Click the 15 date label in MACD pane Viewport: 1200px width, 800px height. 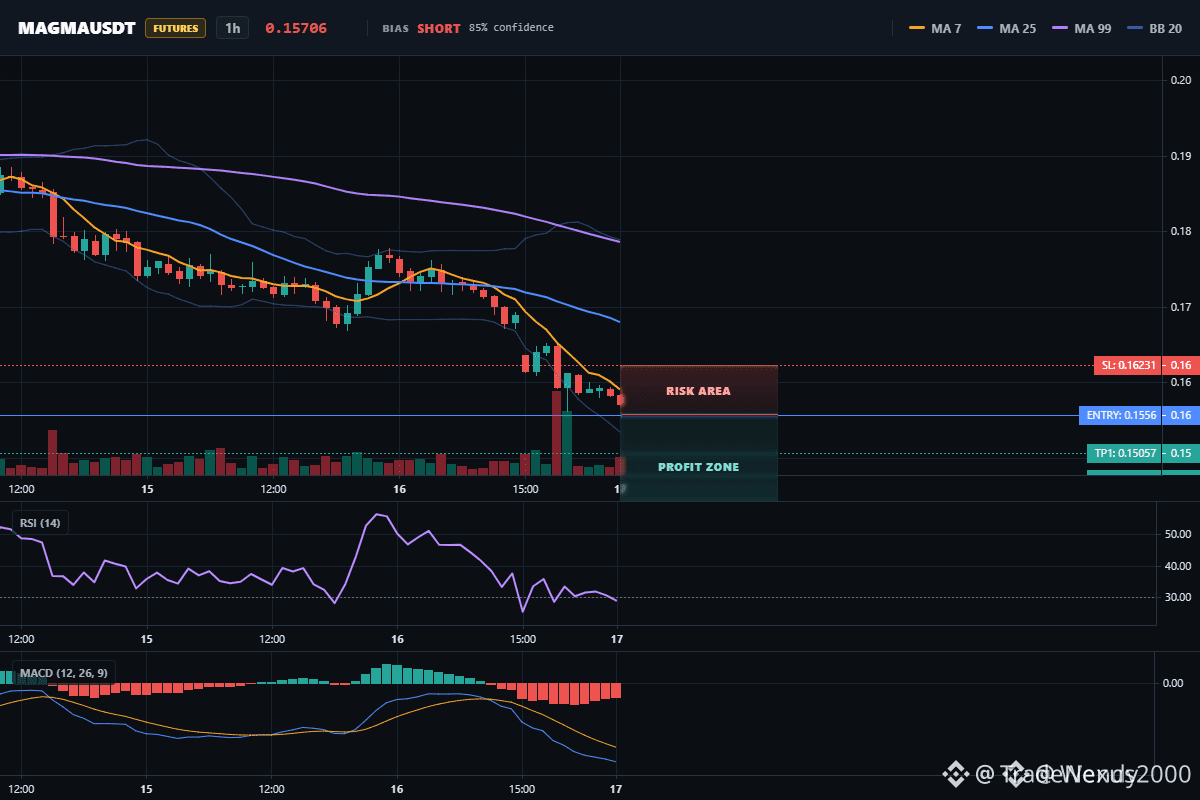pyautogui.click(x=146, y=788)
